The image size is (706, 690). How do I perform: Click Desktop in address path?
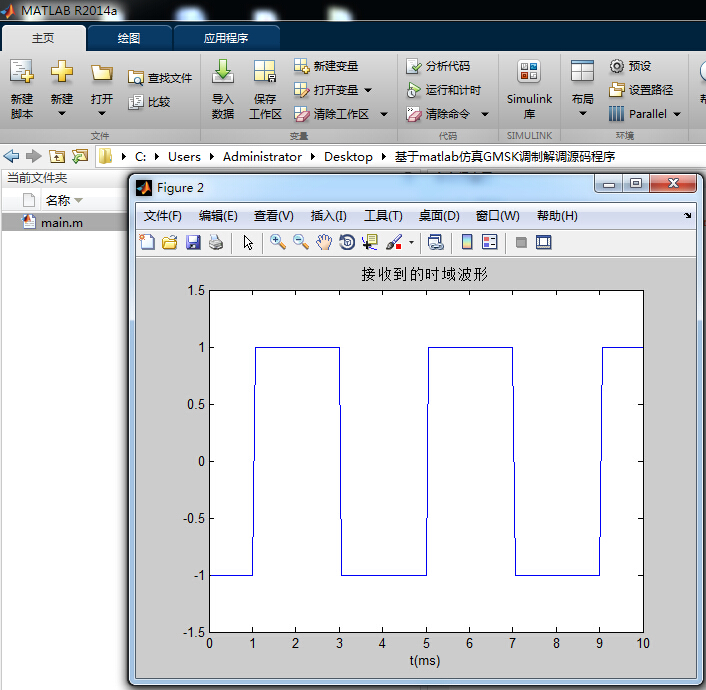point(348,156)
